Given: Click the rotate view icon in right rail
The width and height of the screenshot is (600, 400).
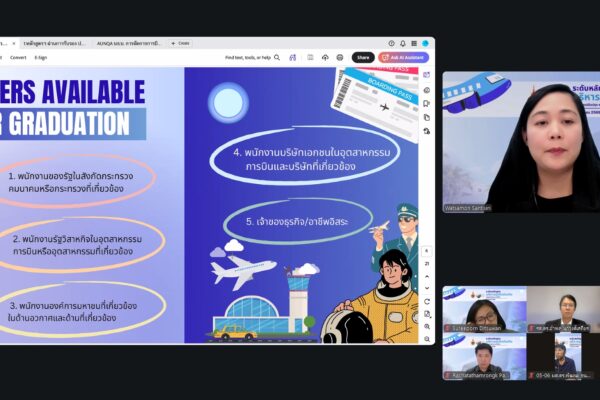Looking at the screenshot, I should pos(427,302).
